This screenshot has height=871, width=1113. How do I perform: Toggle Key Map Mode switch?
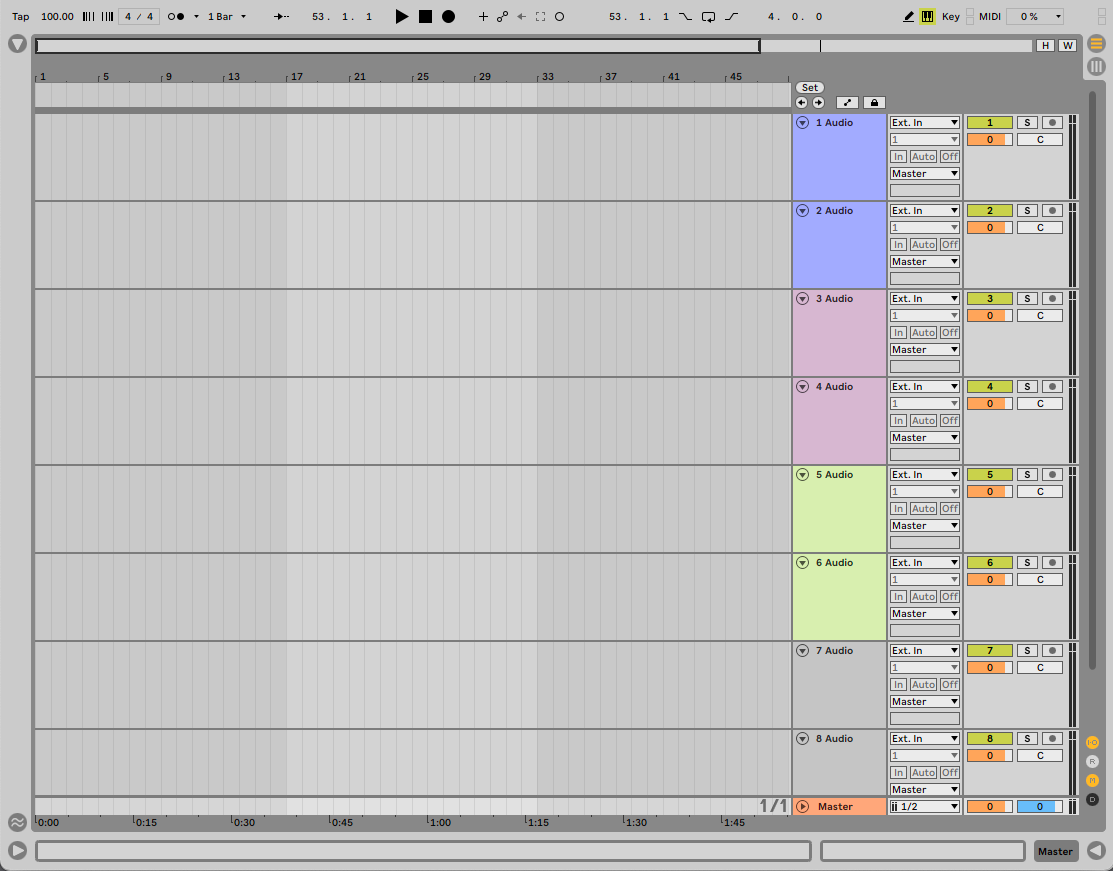tap(950, 16)
